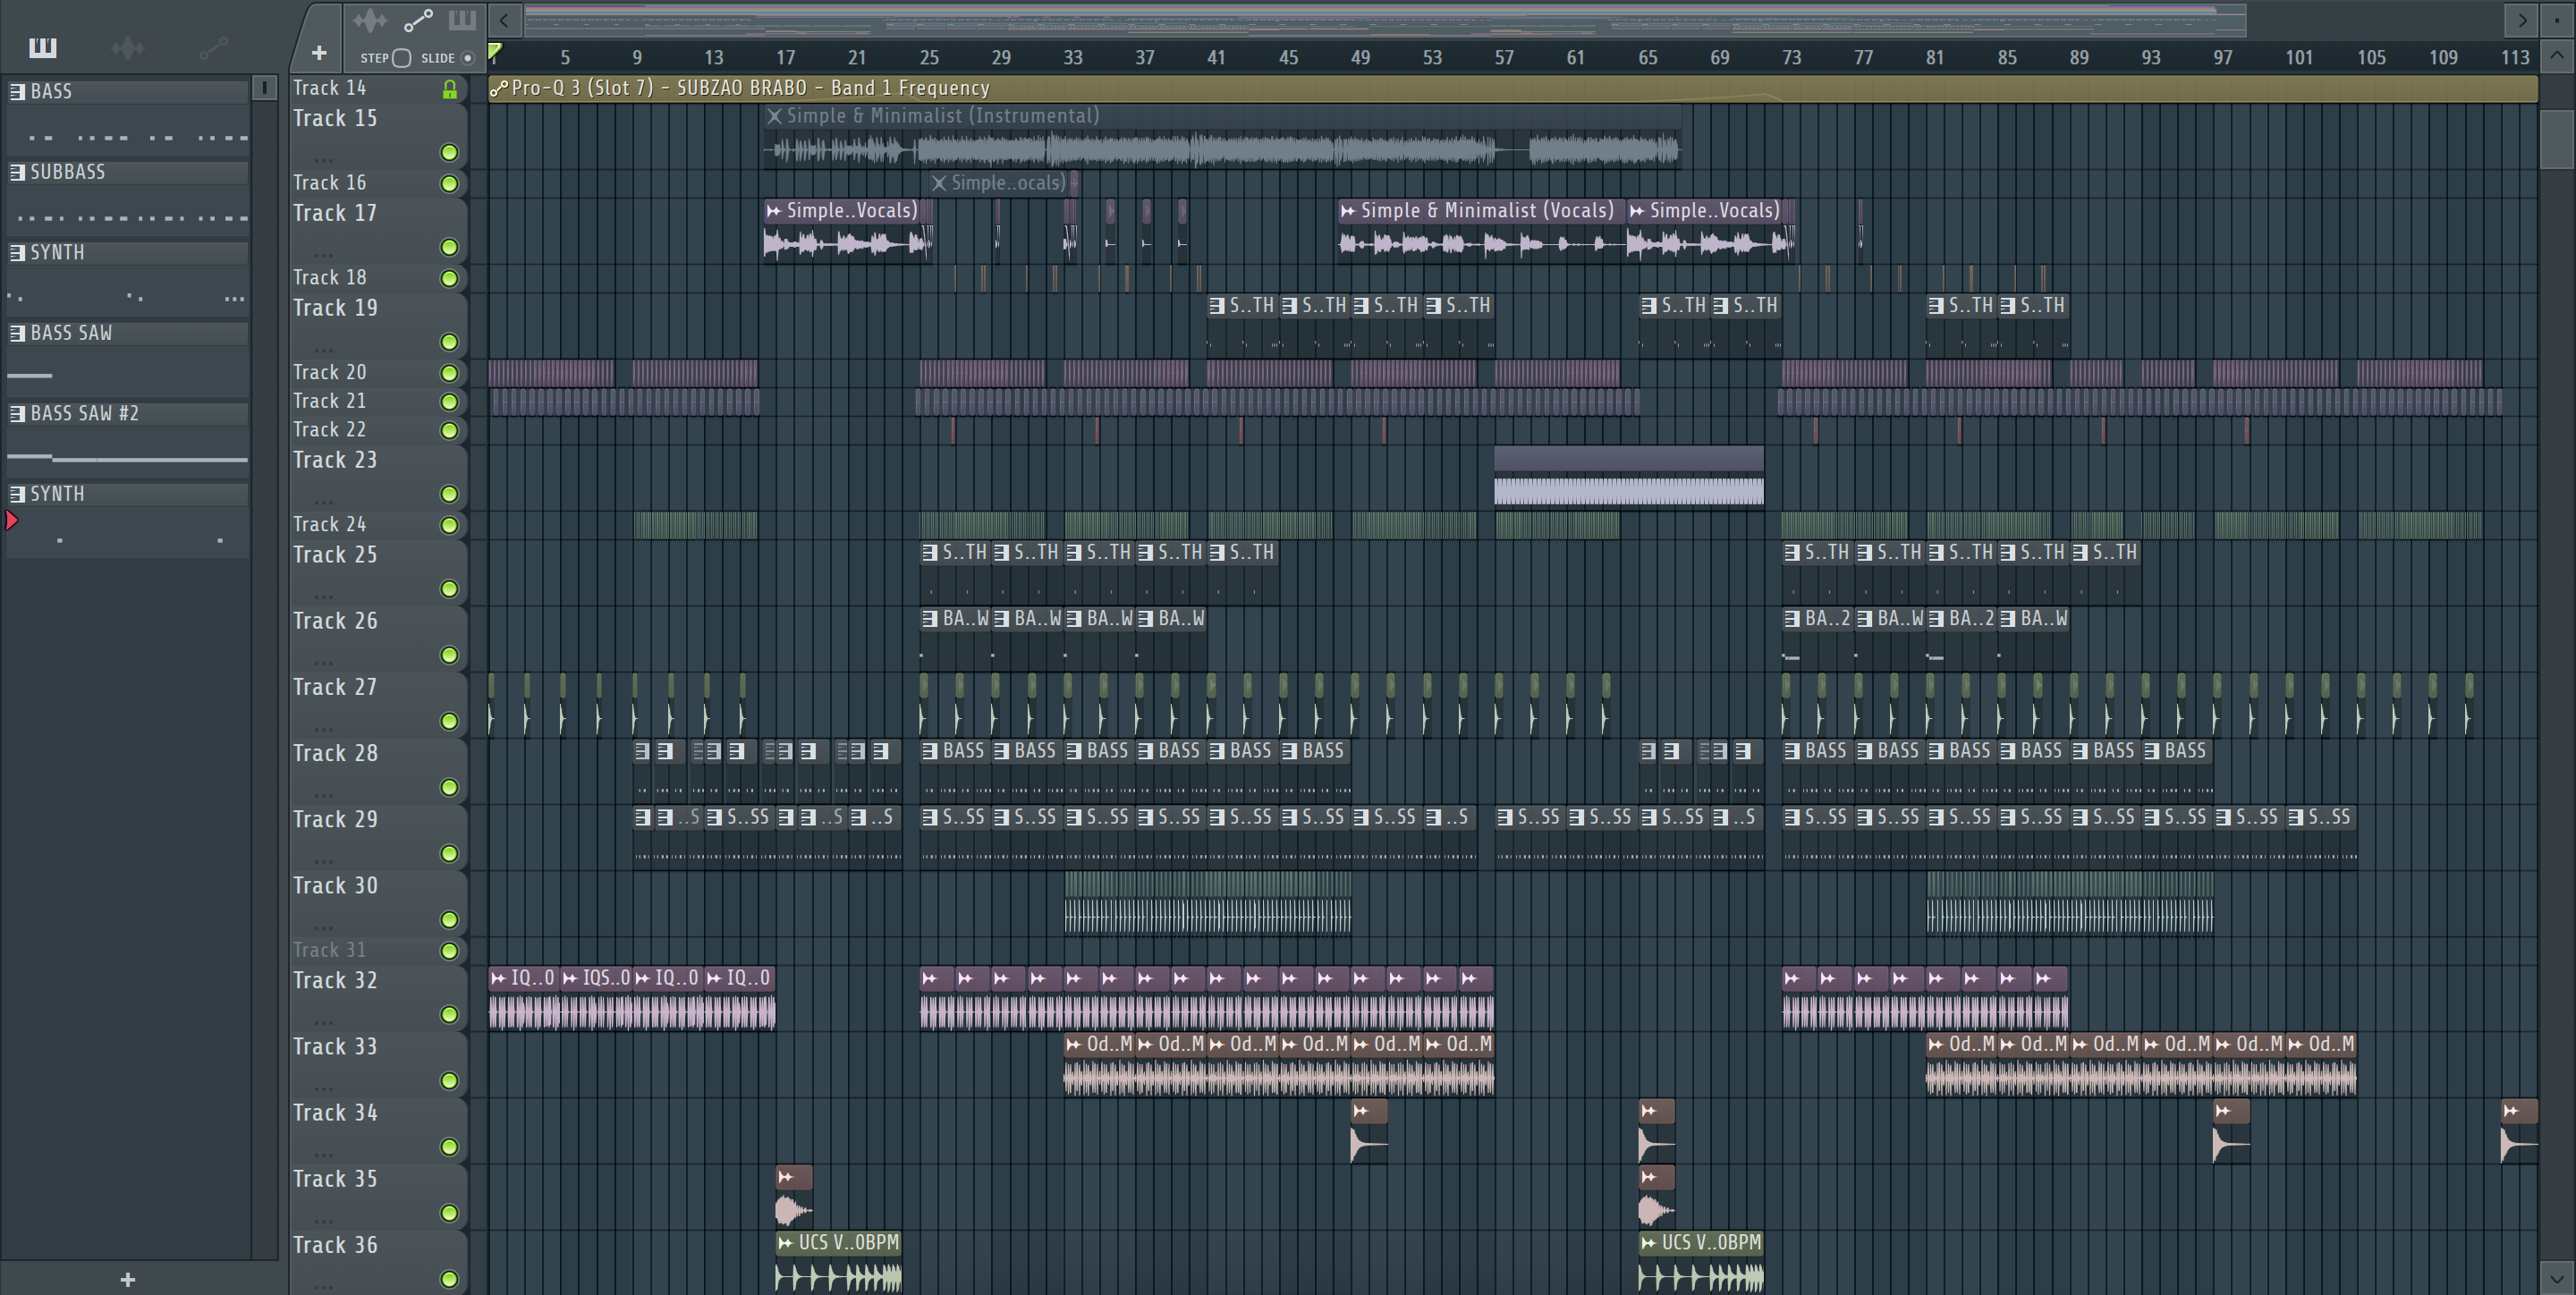
Task: Click X icon on muted Simple..ocals) clip
Action: point(938,183)
